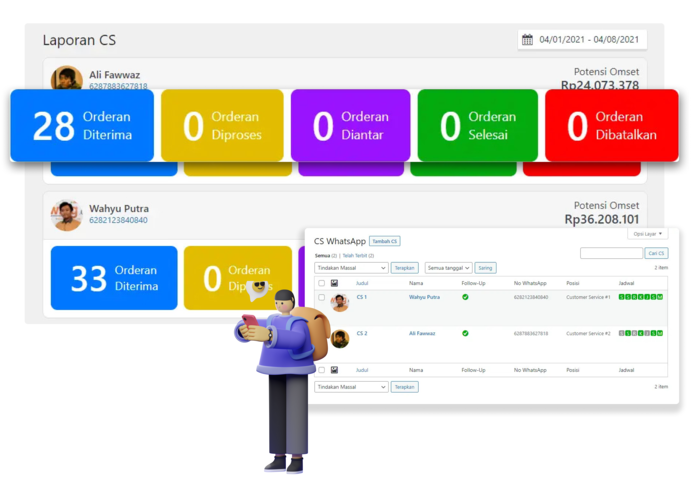Click the green Follow-Up check icon for CS 2

click(465, 333)
